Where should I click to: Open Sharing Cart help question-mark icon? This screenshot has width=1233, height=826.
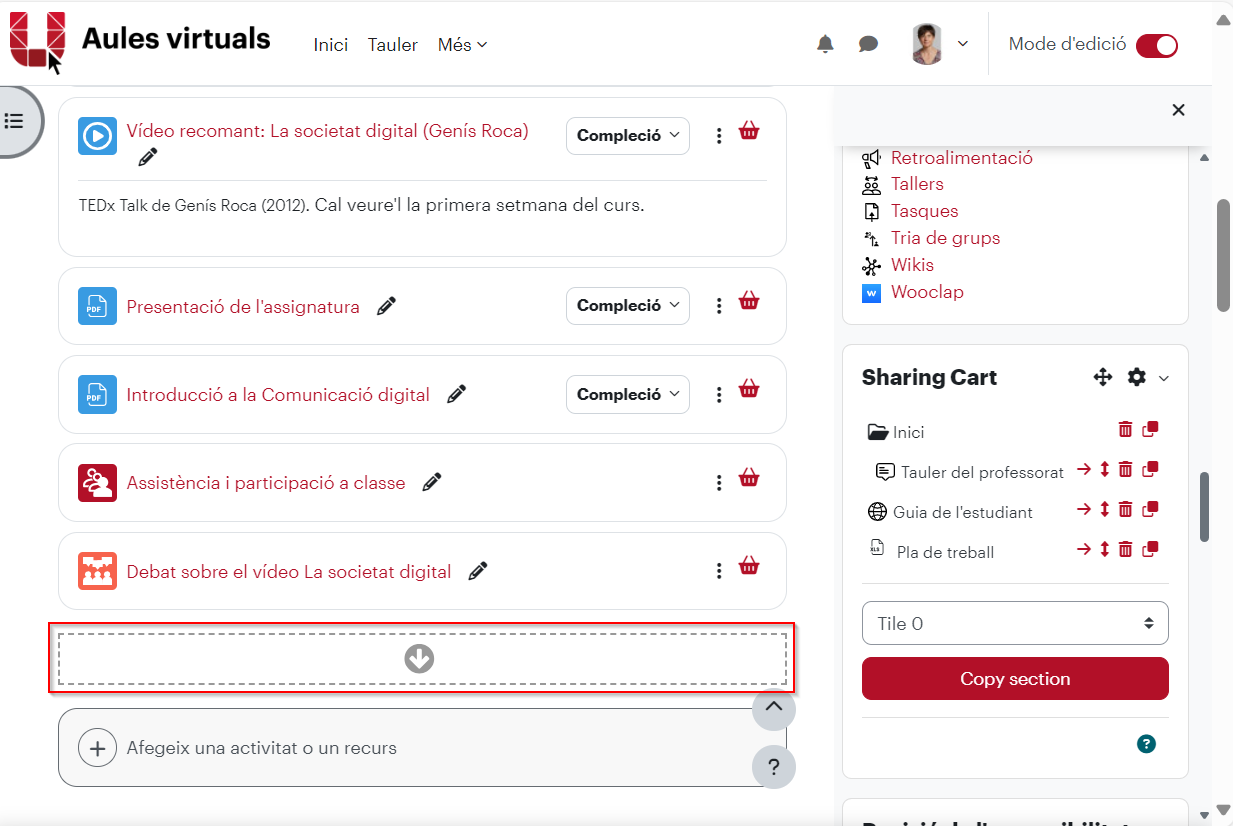point(1147,743)
